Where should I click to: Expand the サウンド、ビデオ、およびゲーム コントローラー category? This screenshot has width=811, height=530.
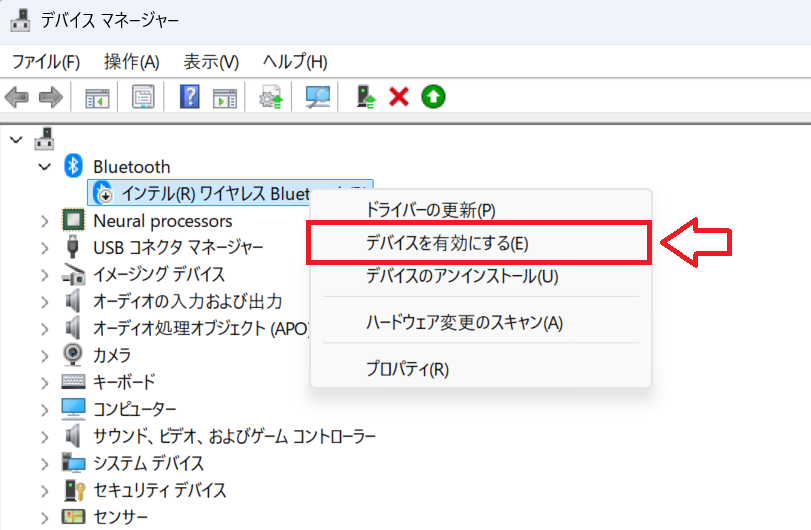(45, 437)
